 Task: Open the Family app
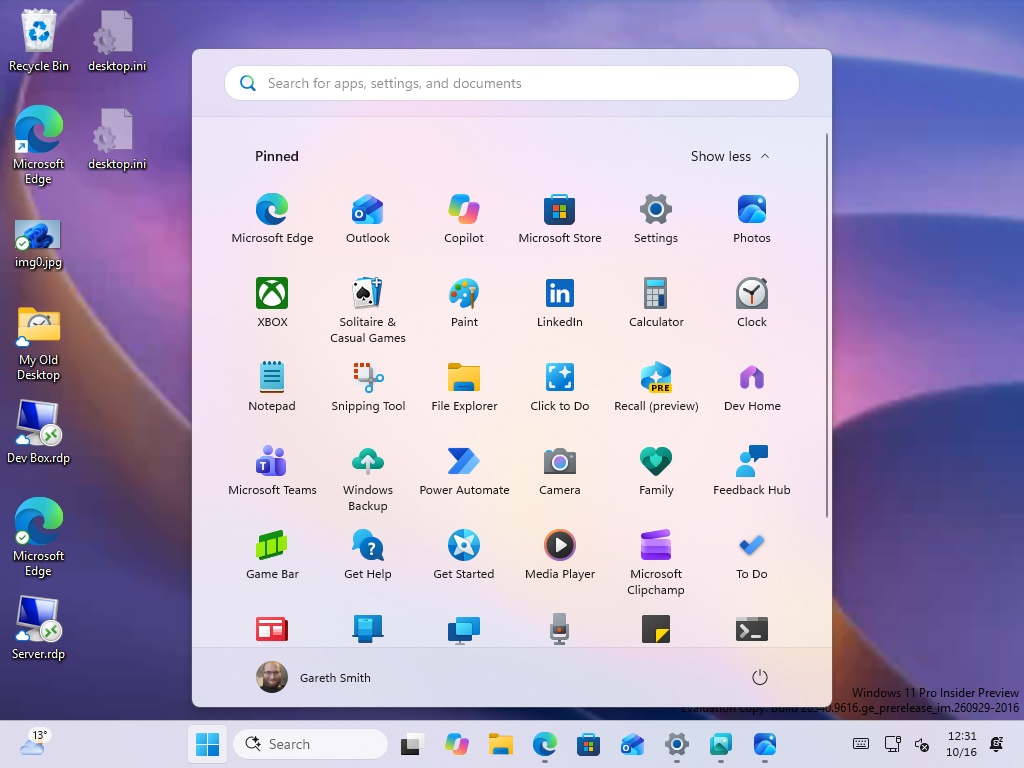coord(656,470)
